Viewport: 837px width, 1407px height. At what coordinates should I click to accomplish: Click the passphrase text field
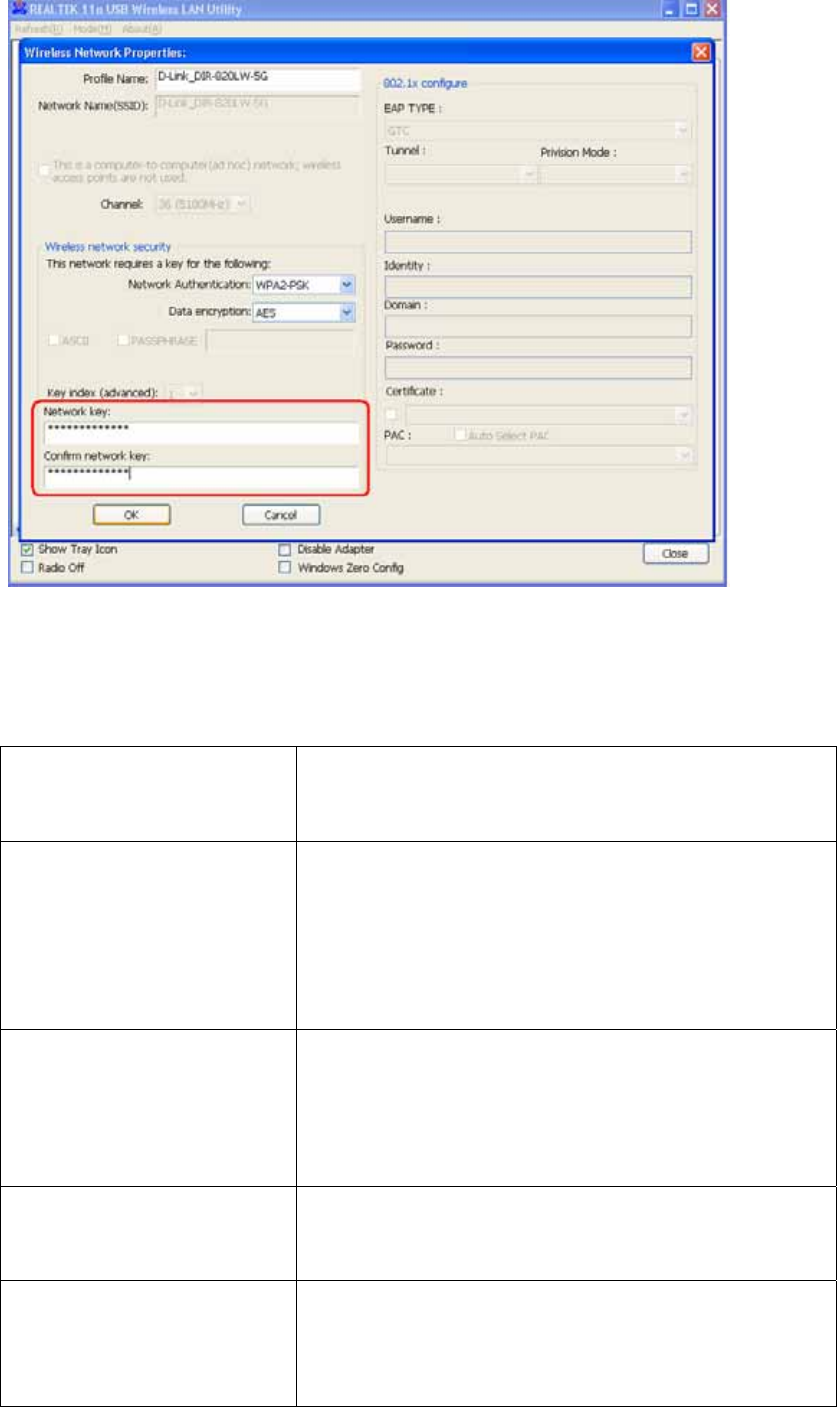[281, 342]
